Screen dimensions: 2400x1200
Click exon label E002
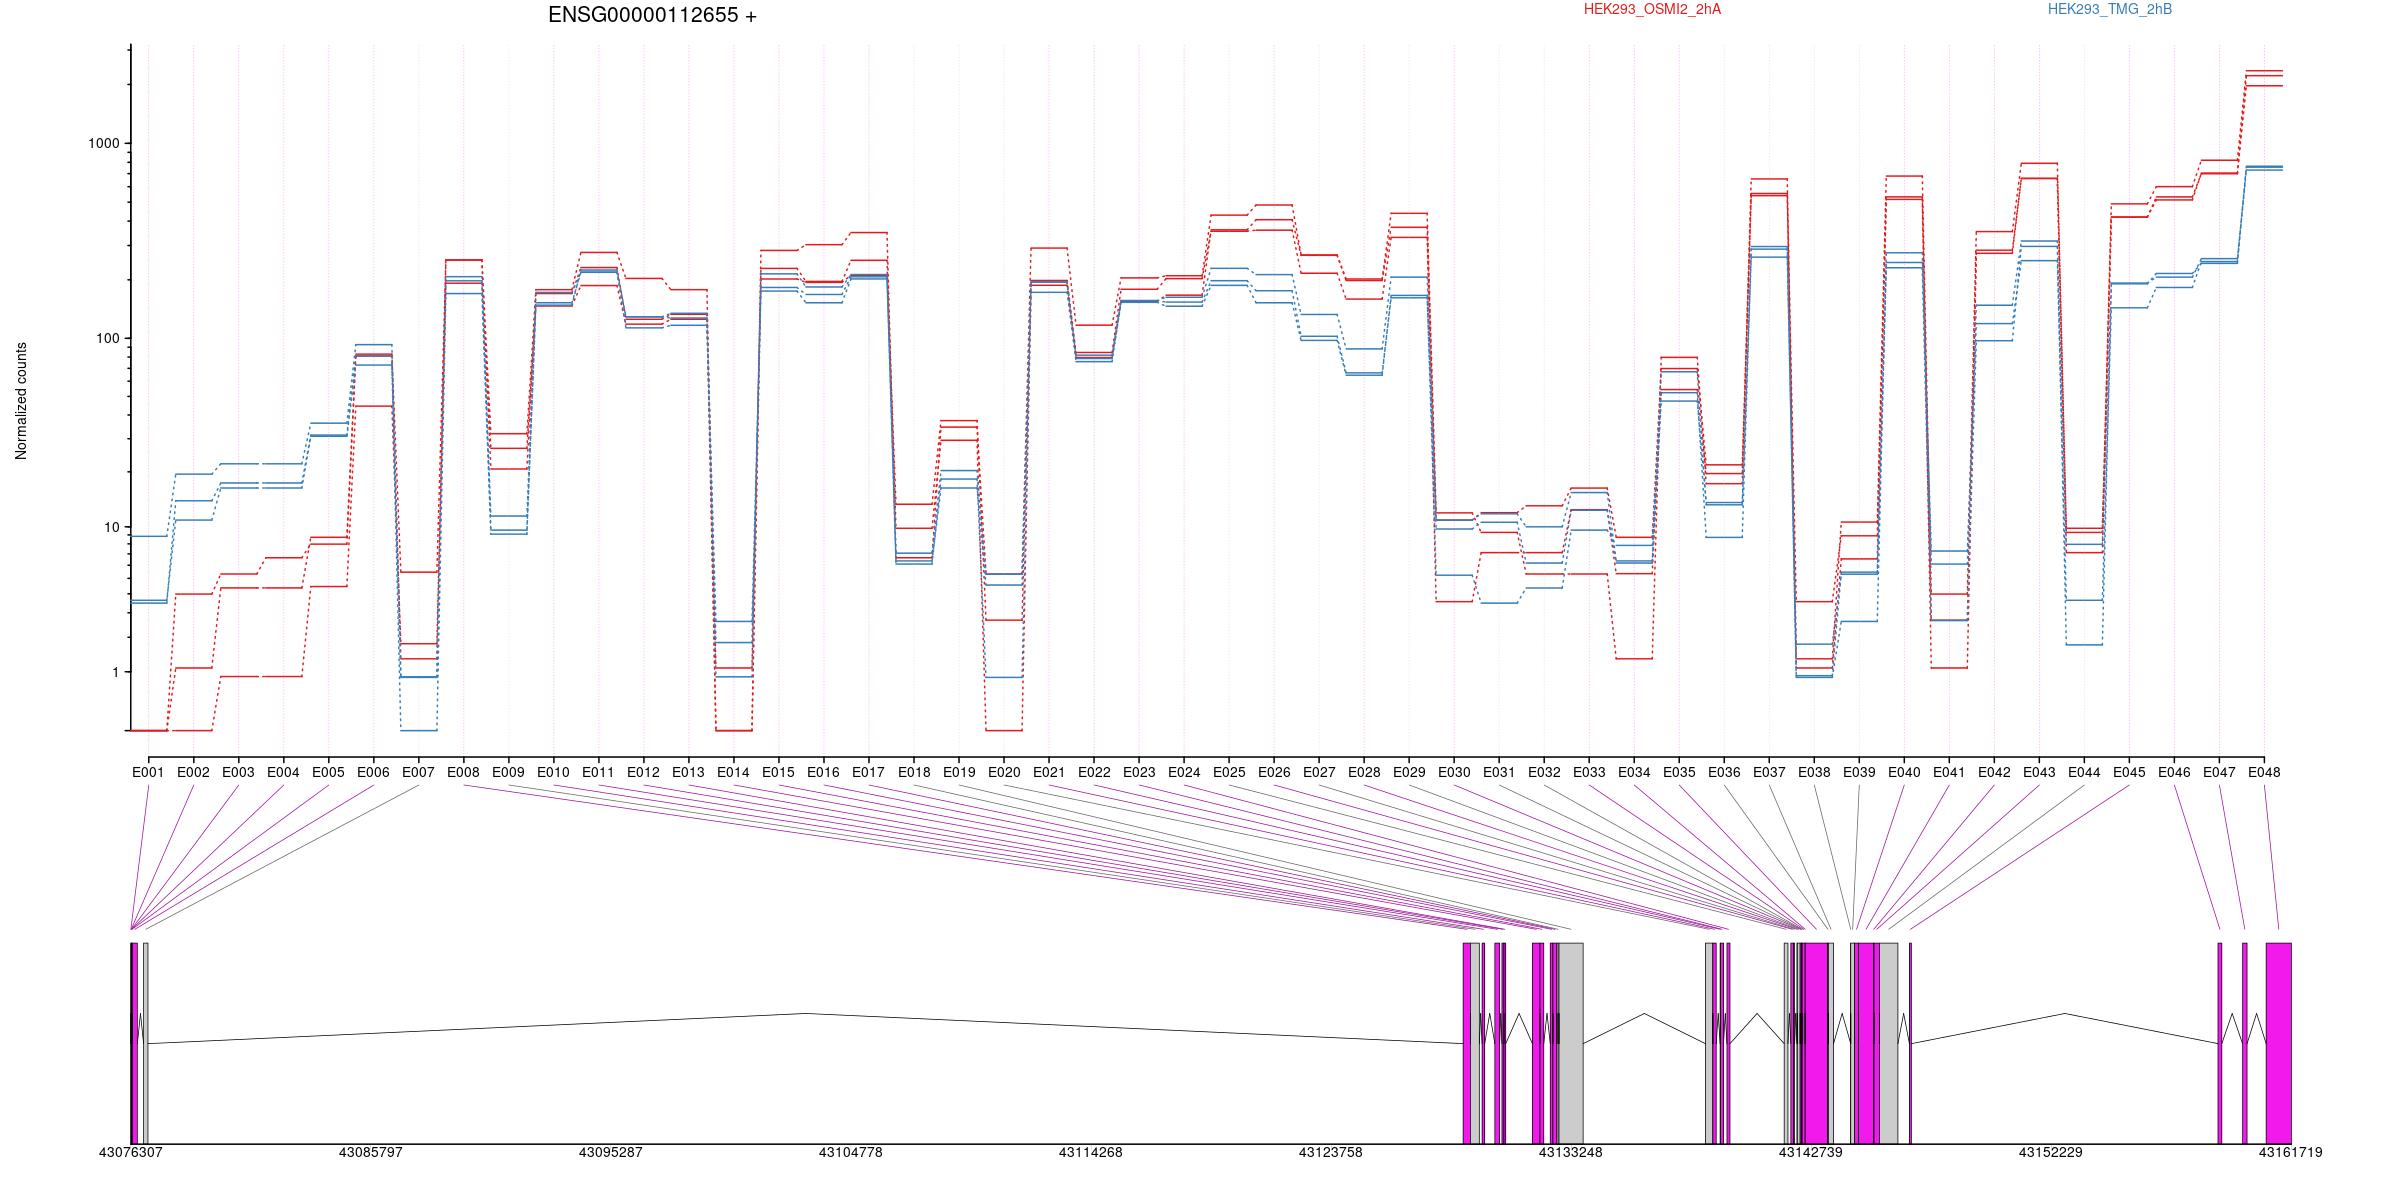[193, 772]
